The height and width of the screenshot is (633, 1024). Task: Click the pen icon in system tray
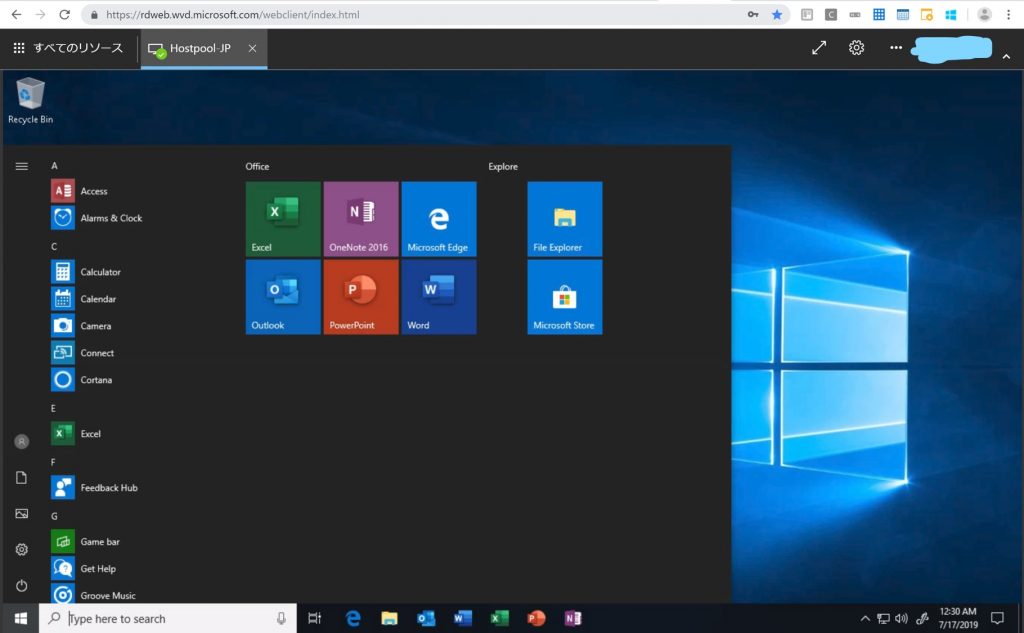(x=922, y=618)
